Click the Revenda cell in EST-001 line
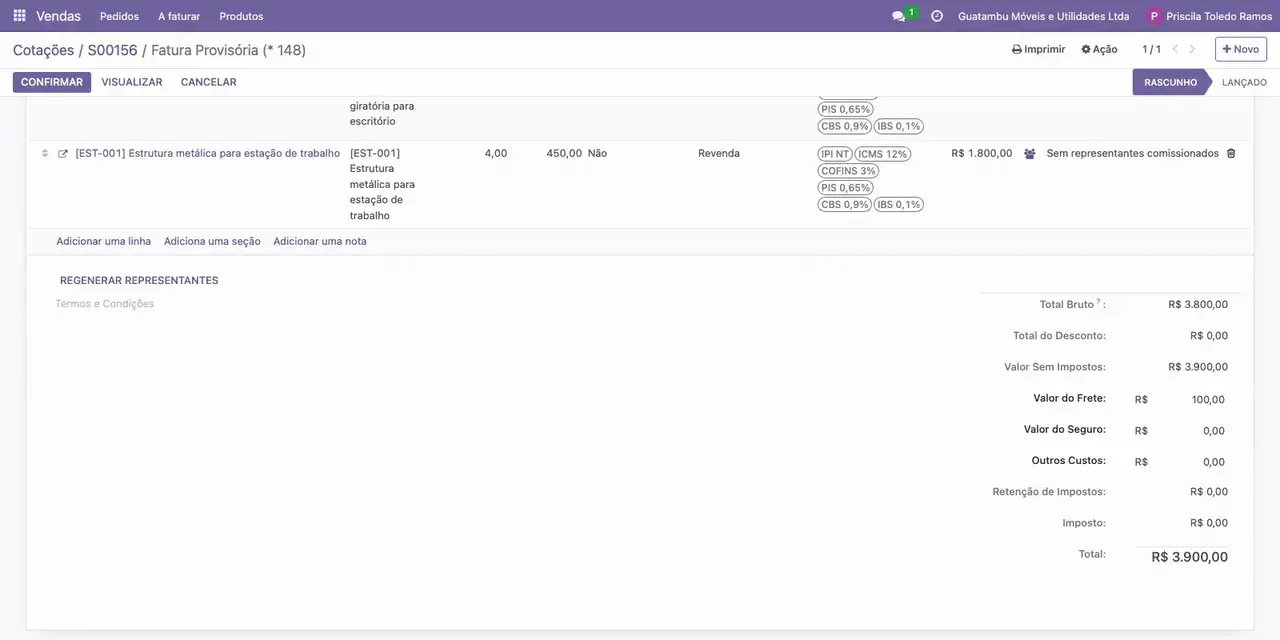1280x640 pixels. [719, 153]
